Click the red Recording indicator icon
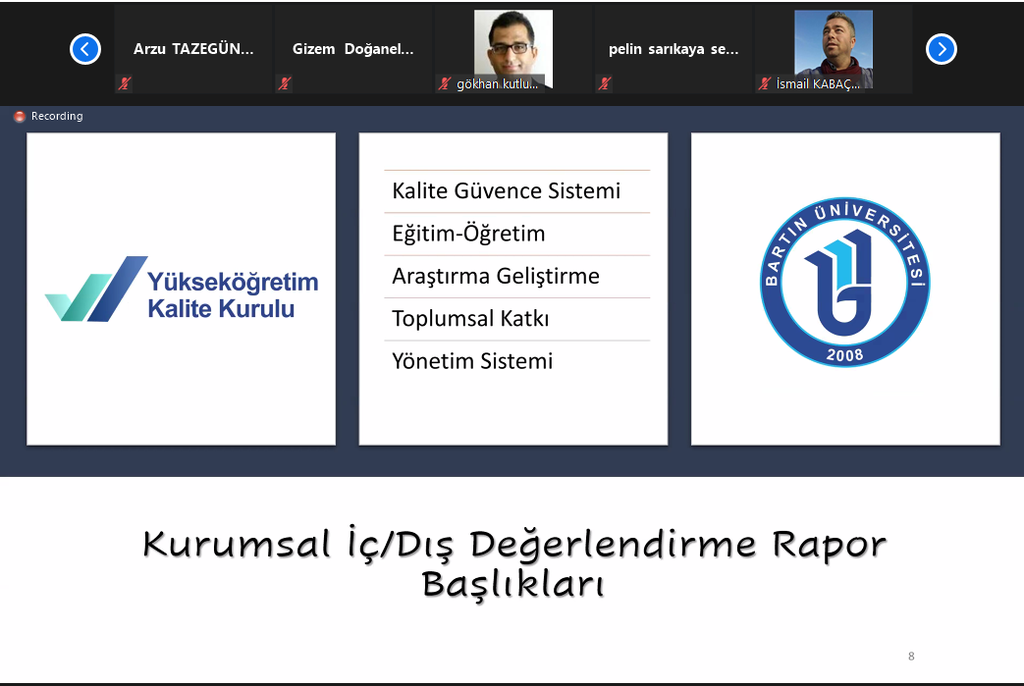Image resolution: width=1024 pixels, height=686 pixels. [19, 116]
